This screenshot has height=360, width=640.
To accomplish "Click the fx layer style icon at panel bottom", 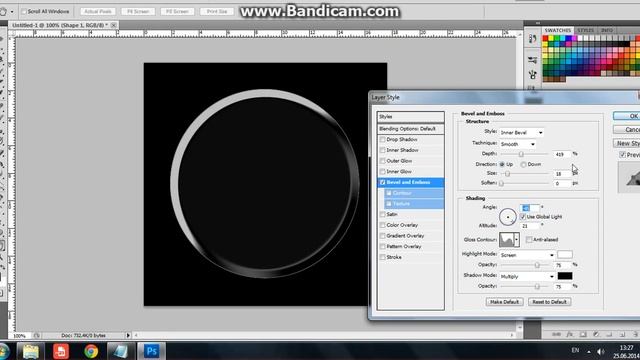I will point(570,334).
